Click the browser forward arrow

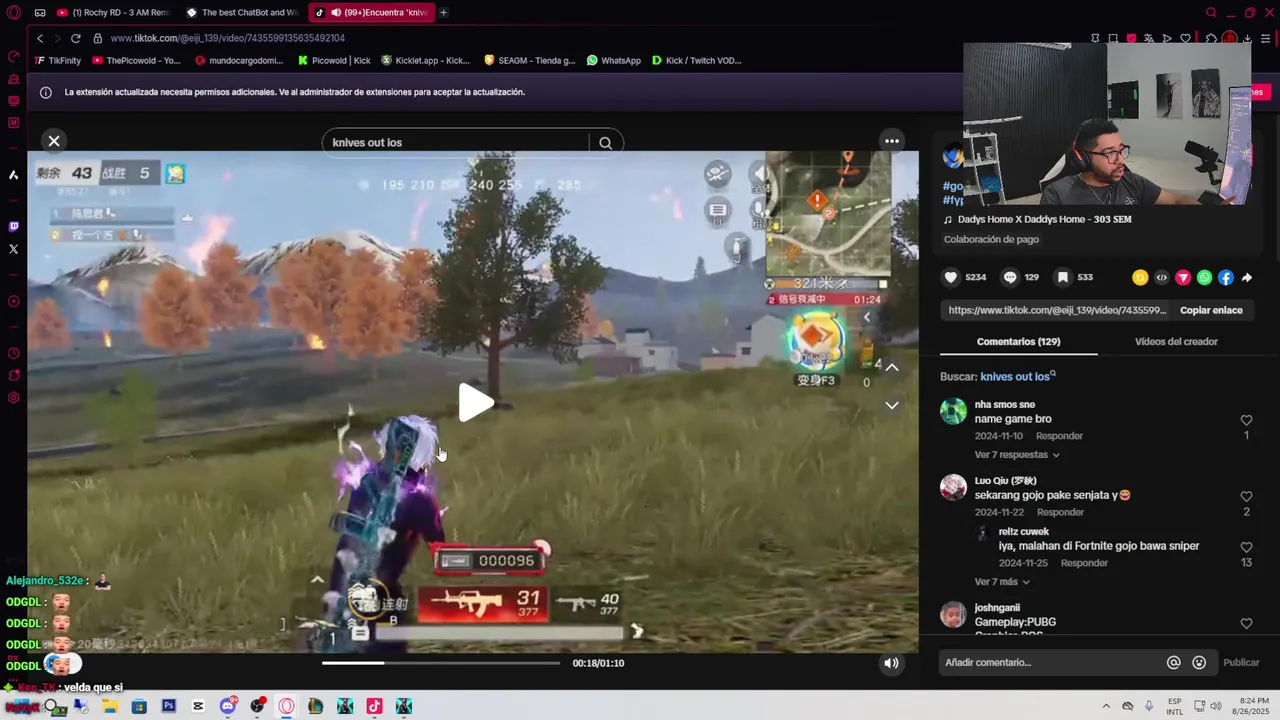coord(57,38)
